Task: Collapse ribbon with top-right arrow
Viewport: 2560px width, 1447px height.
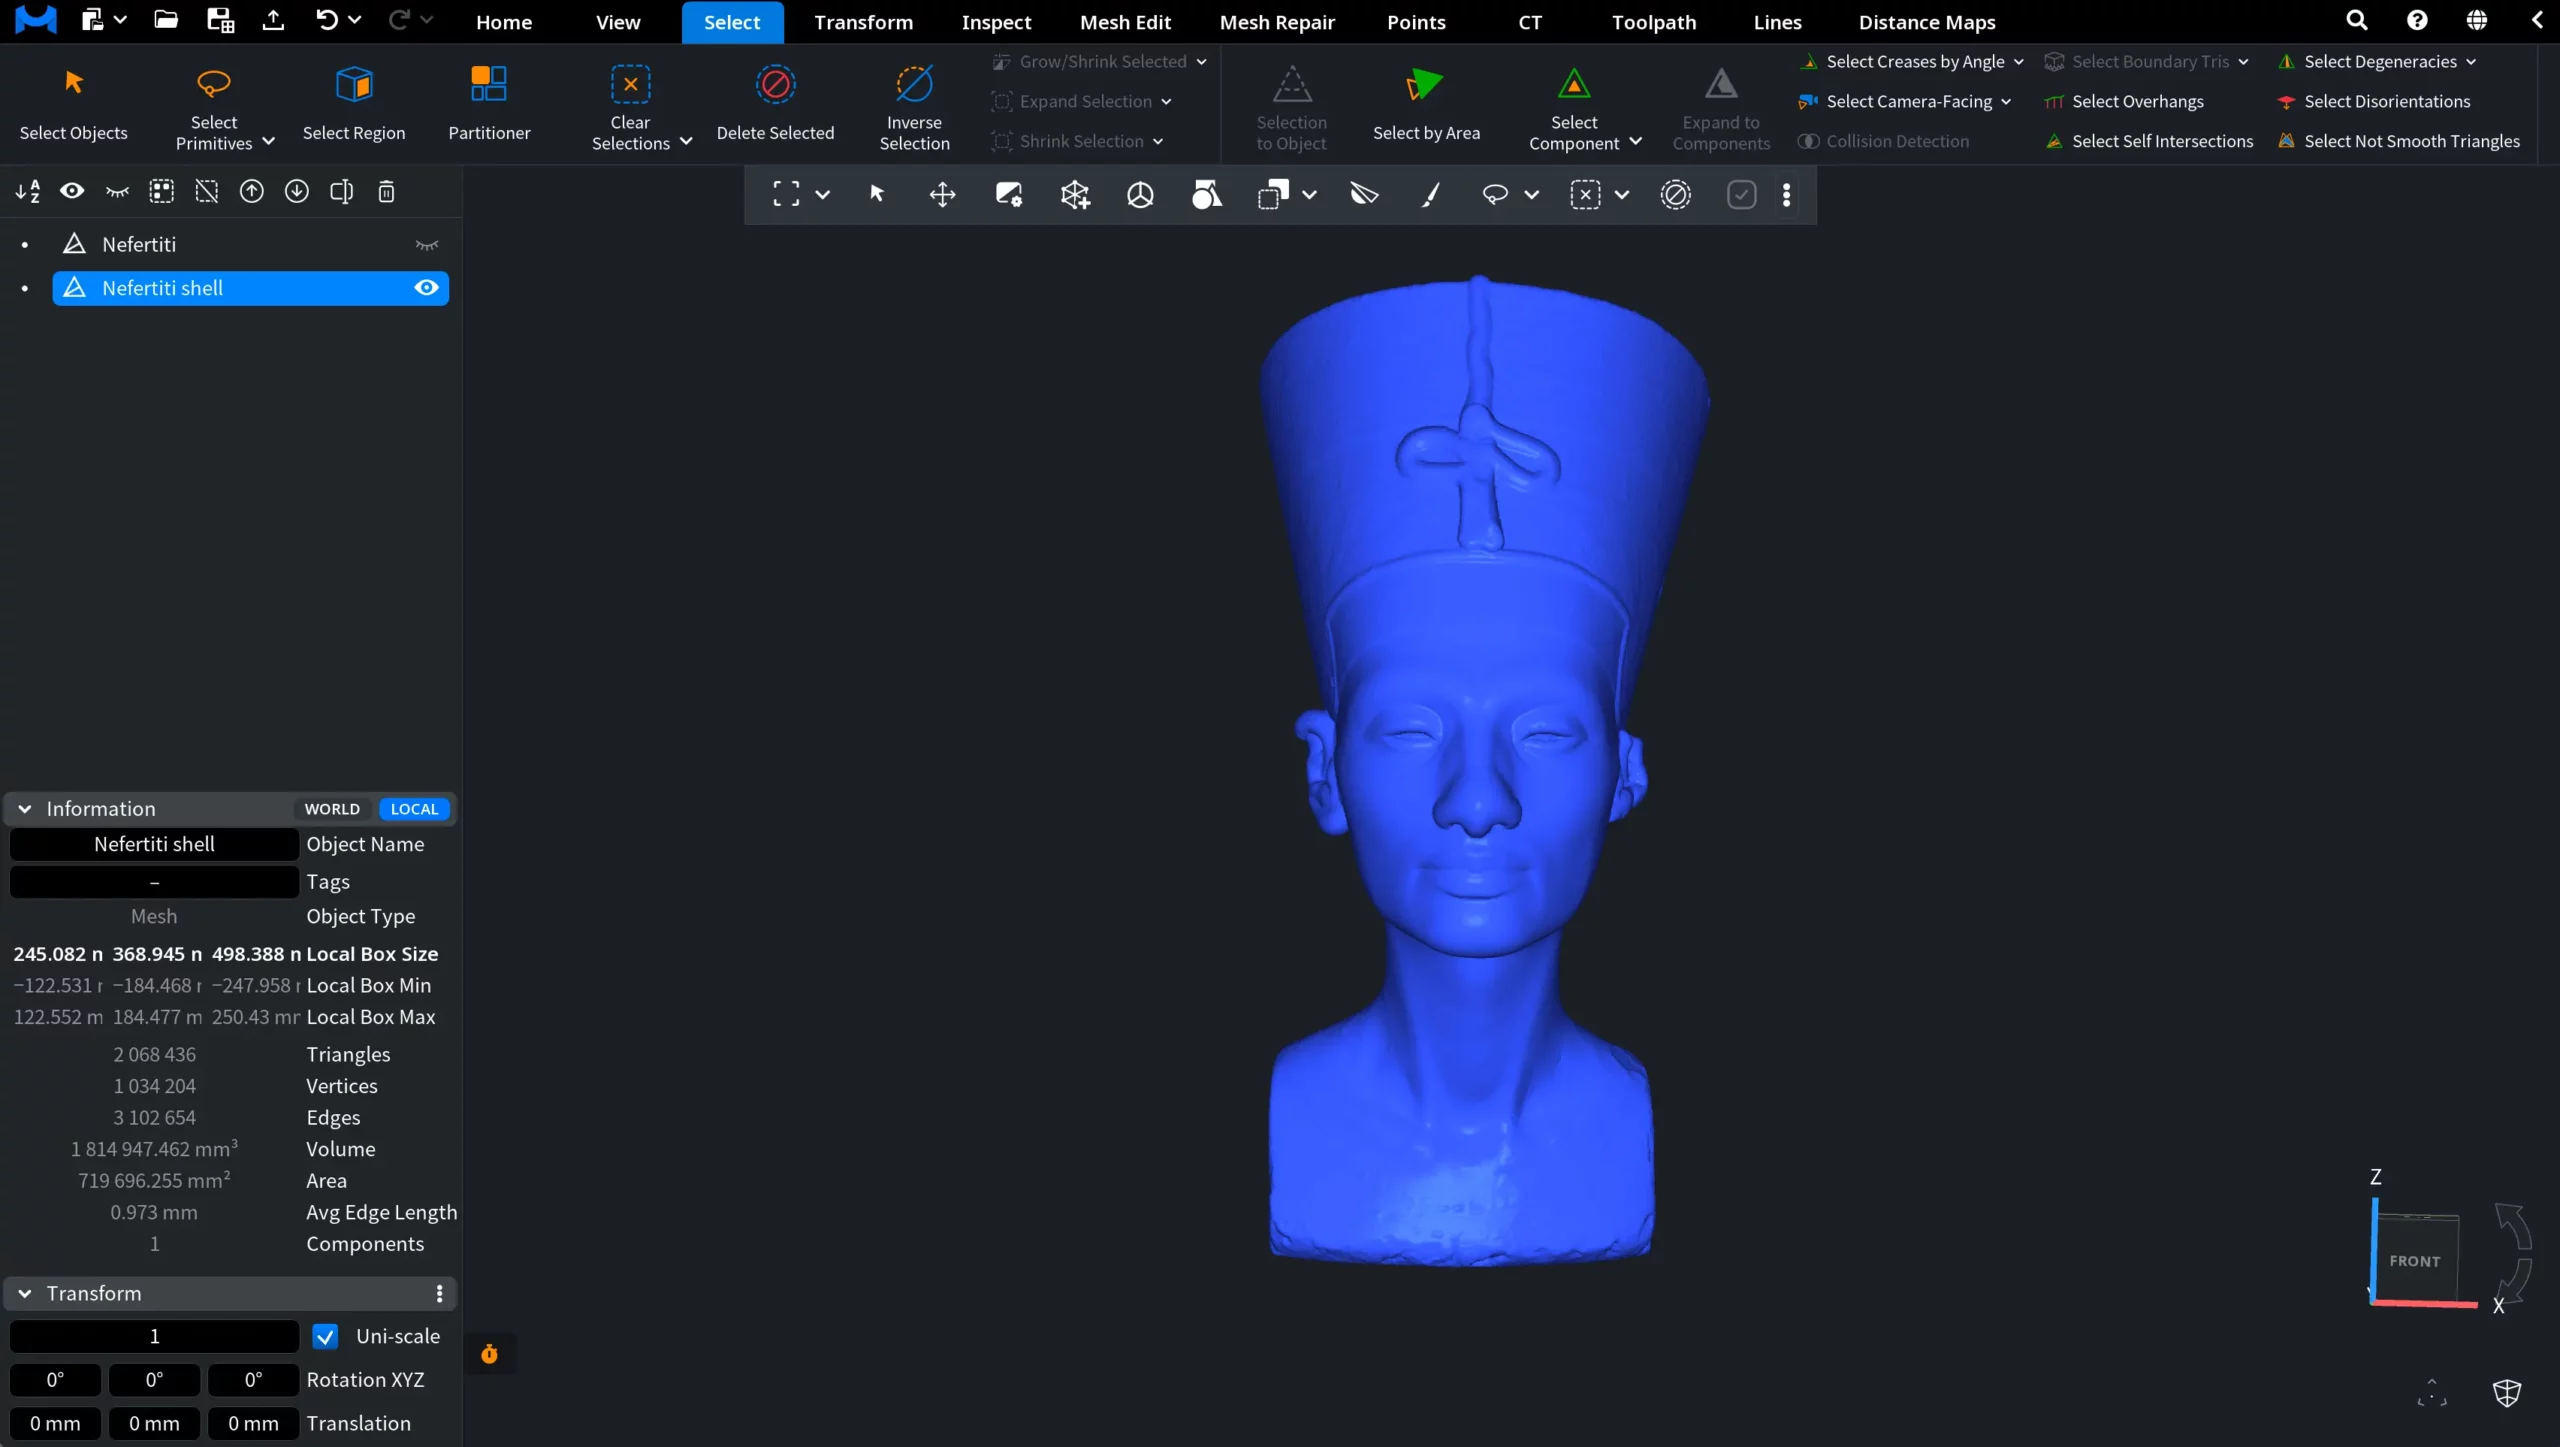Action: [x=2537, y=20]
